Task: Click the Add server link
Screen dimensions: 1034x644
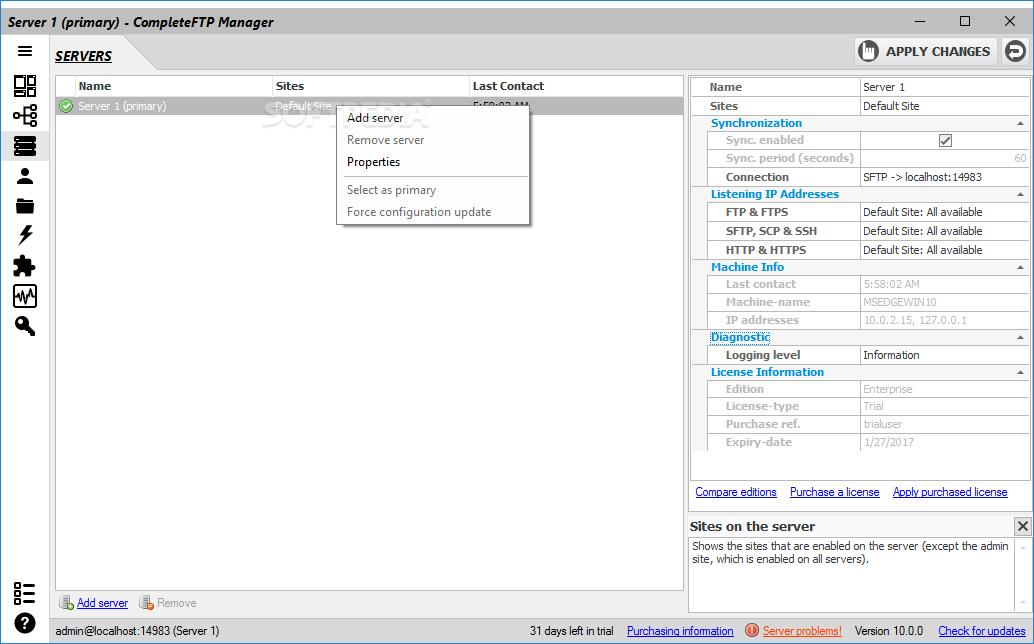Action: 102,602
